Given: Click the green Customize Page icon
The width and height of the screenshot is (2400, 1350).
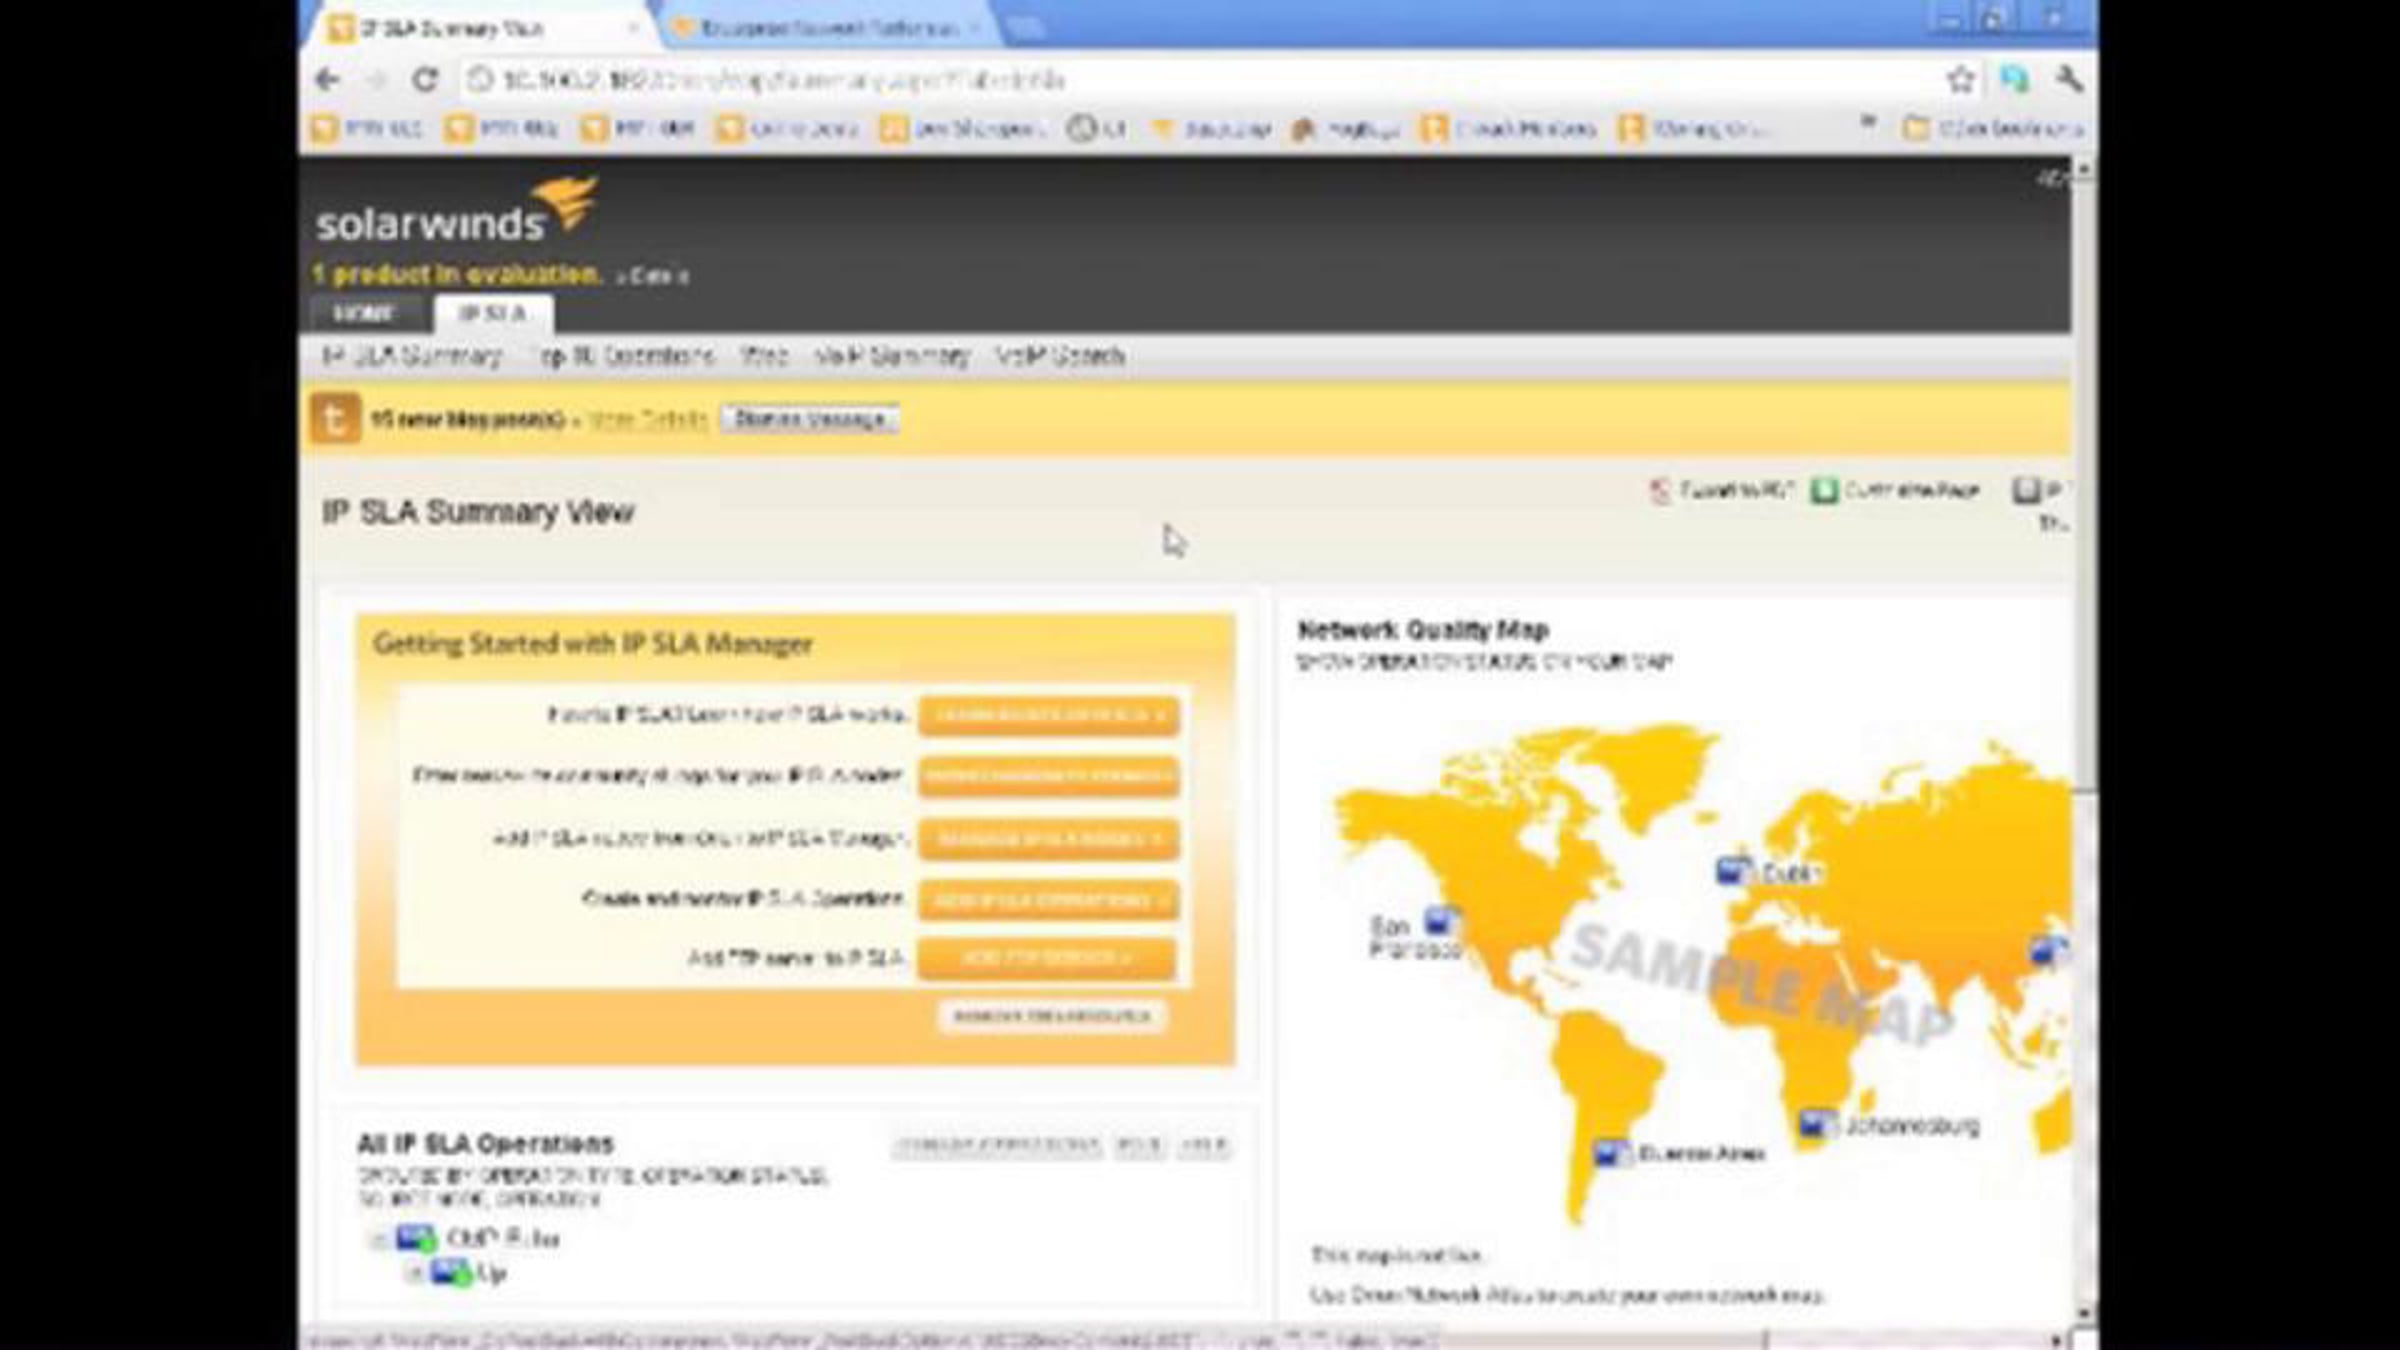Looking at the screenshot, I should [1825, 491].
